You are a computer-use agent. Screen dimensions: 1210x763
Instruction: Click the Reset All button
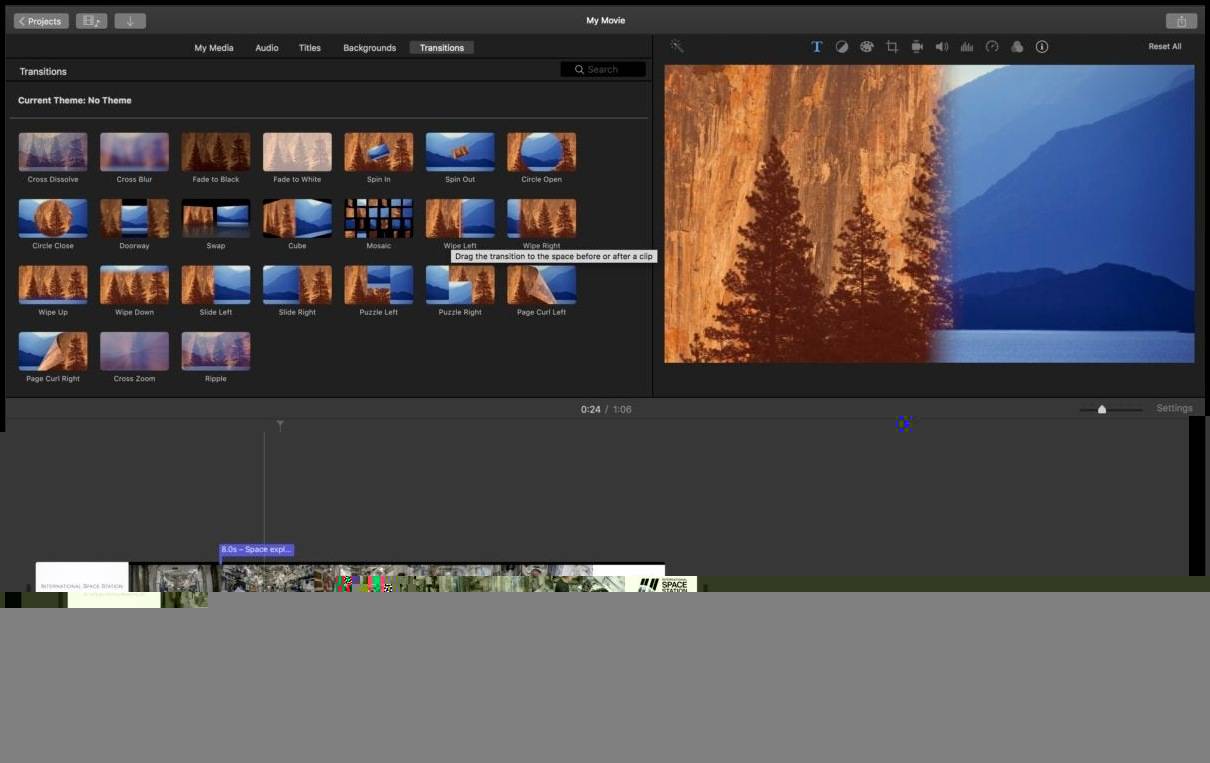pyautogui.click(x=1164, y=47)
